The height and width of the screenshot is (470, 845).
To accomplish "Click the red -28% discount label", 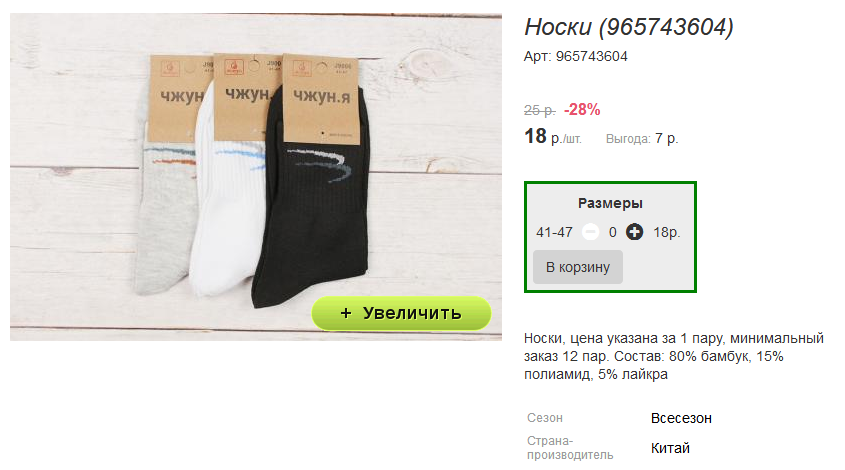I will (x=582, y=110).
